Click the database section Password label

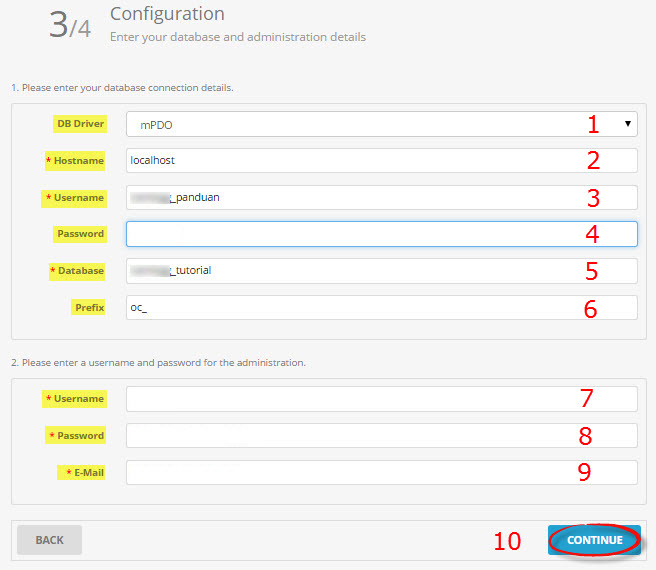point(80,234)
